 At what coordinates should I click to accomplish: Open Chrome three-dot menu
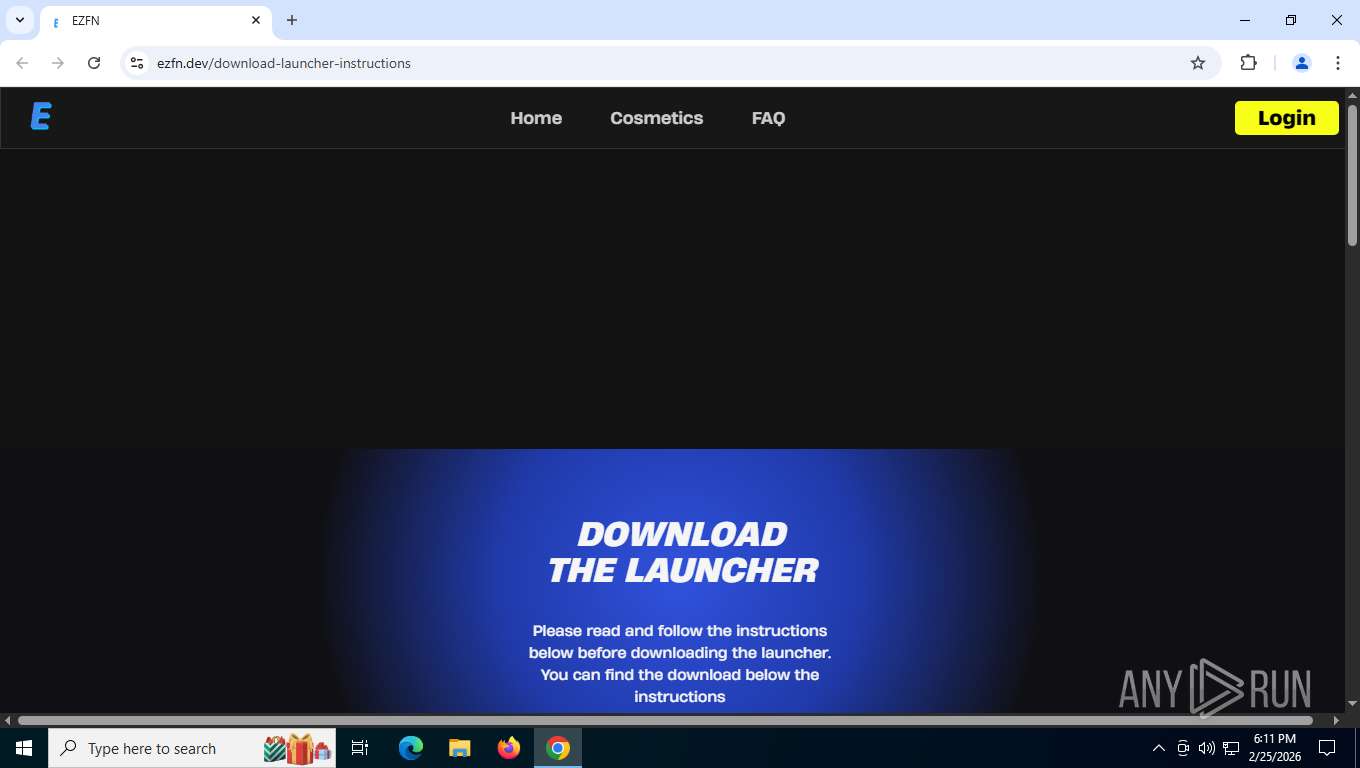(x=1338, y=63)
